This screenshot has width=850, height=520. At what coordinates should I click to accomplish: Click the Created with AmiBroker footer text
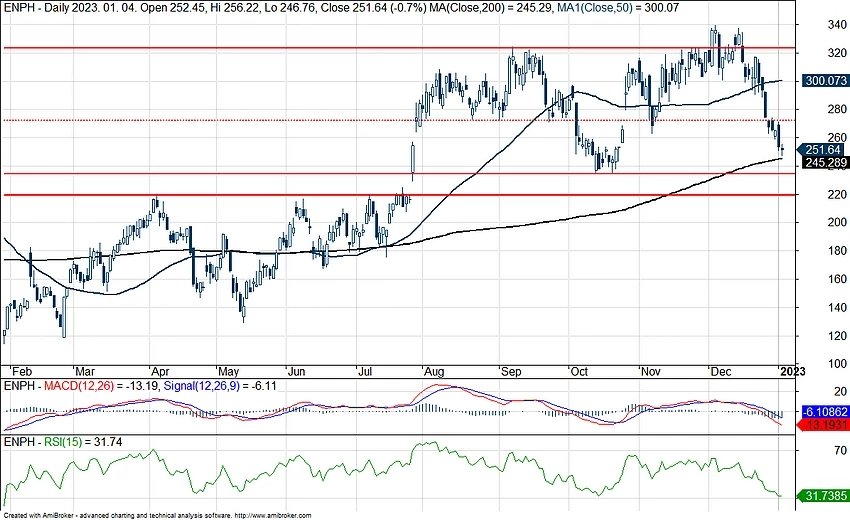(x=157, y=516)
